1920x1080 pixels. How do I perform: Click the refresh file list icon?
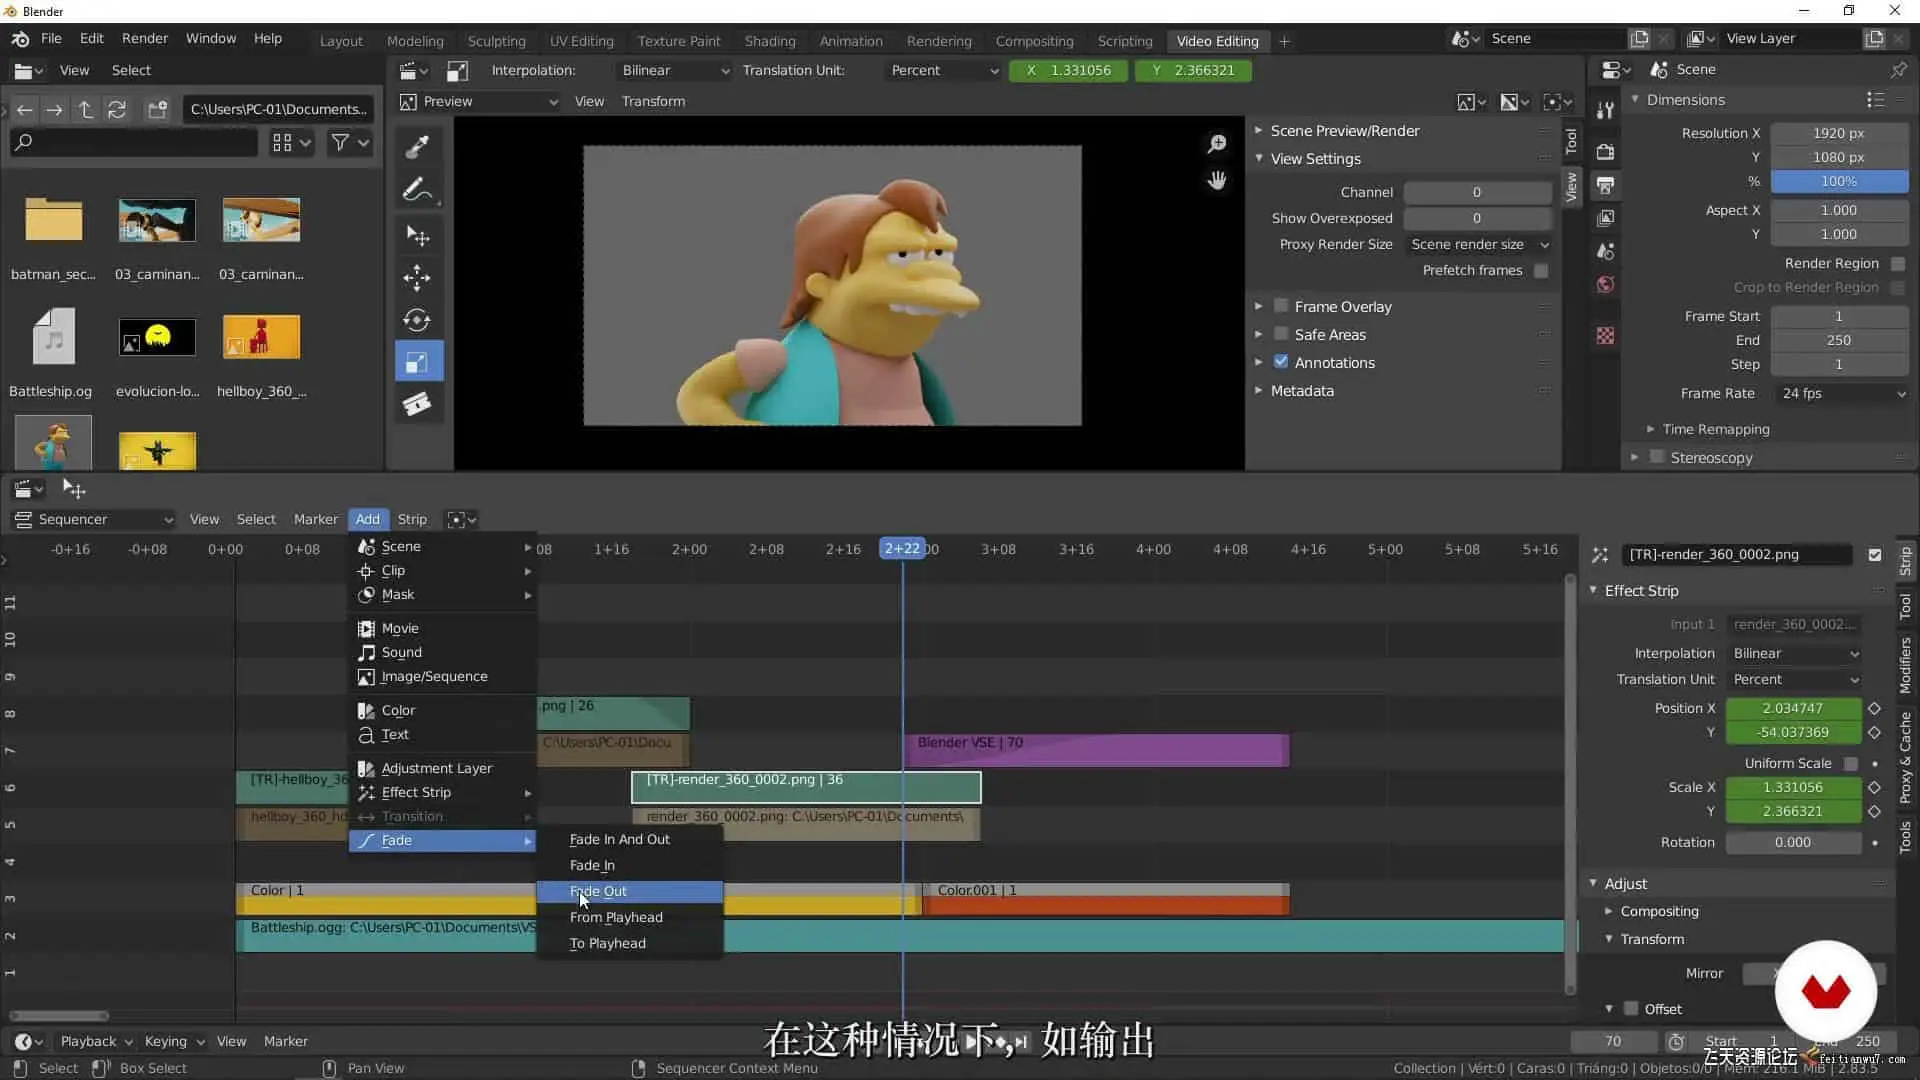[117, 109]
